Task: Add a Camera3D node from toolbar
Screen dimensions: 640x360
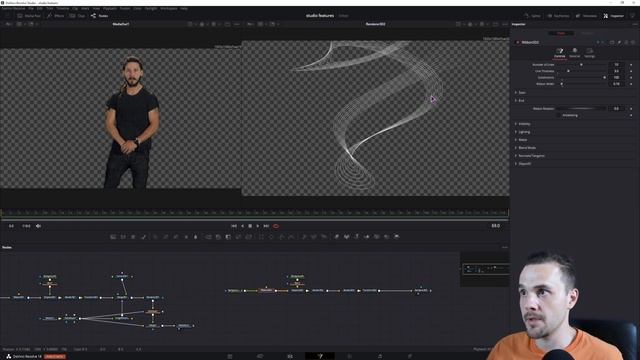Action: (377, 237)
